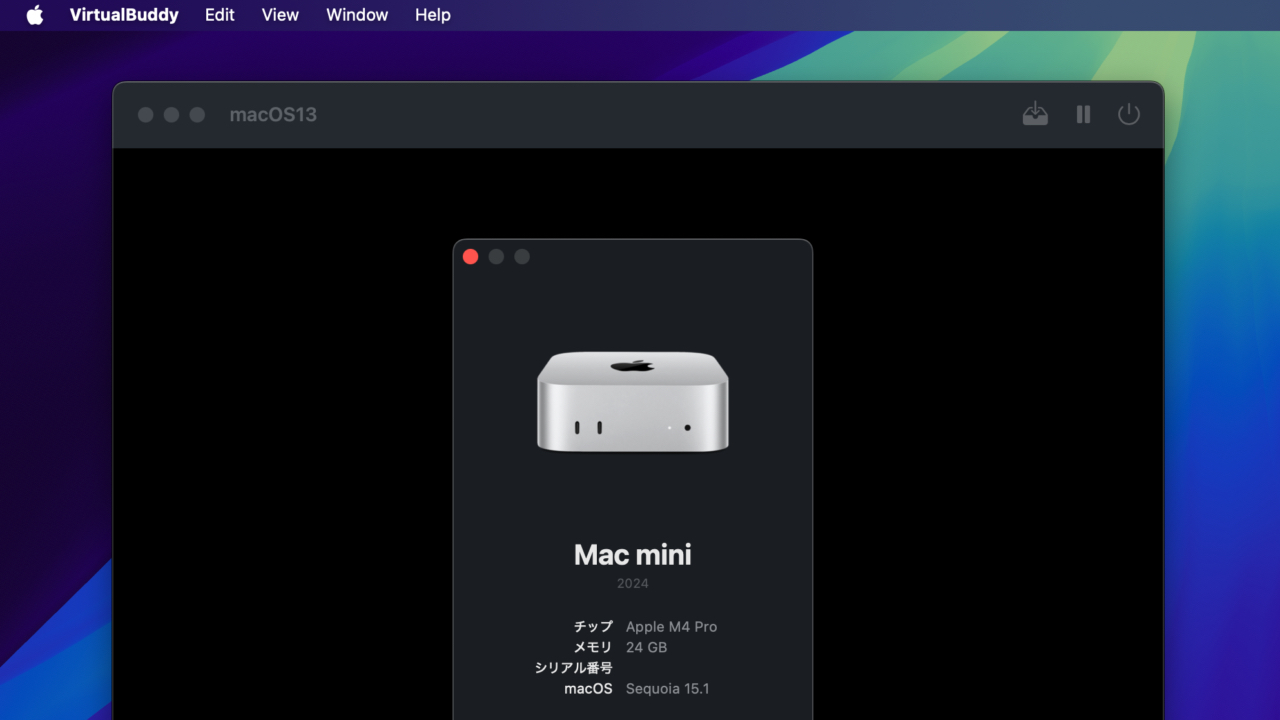1280x720 pixels.
Task: Click the シリアル番号 label
Action: pos(574,668)
